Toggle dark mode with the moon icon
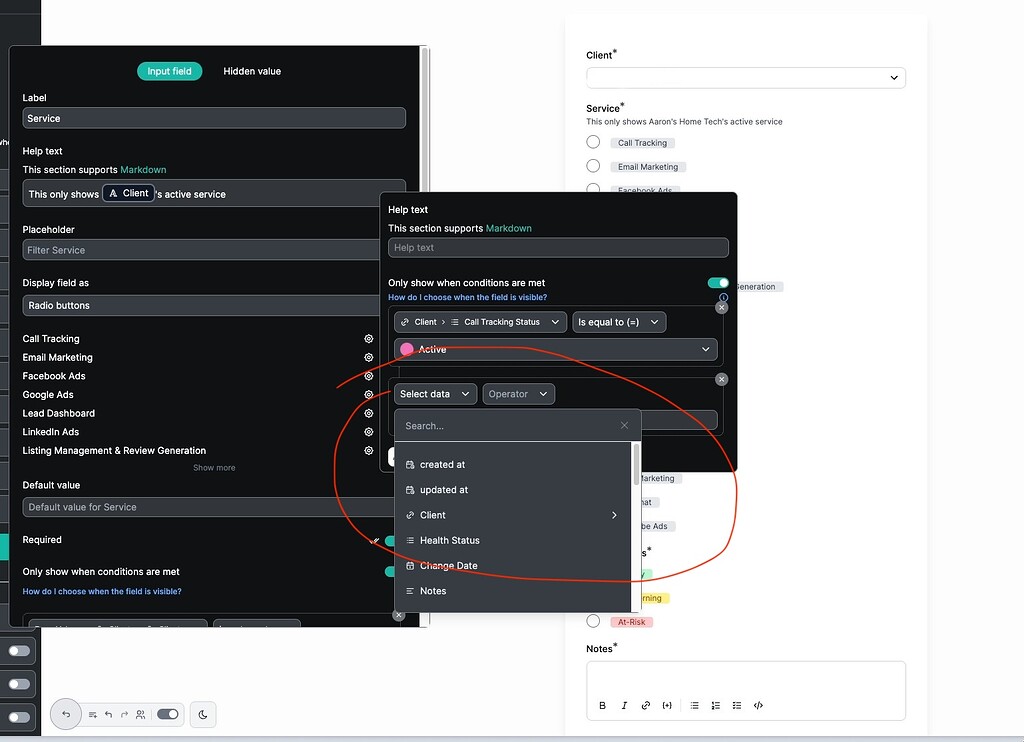Viewport: 1024px width, 742px height. point(203,714)
